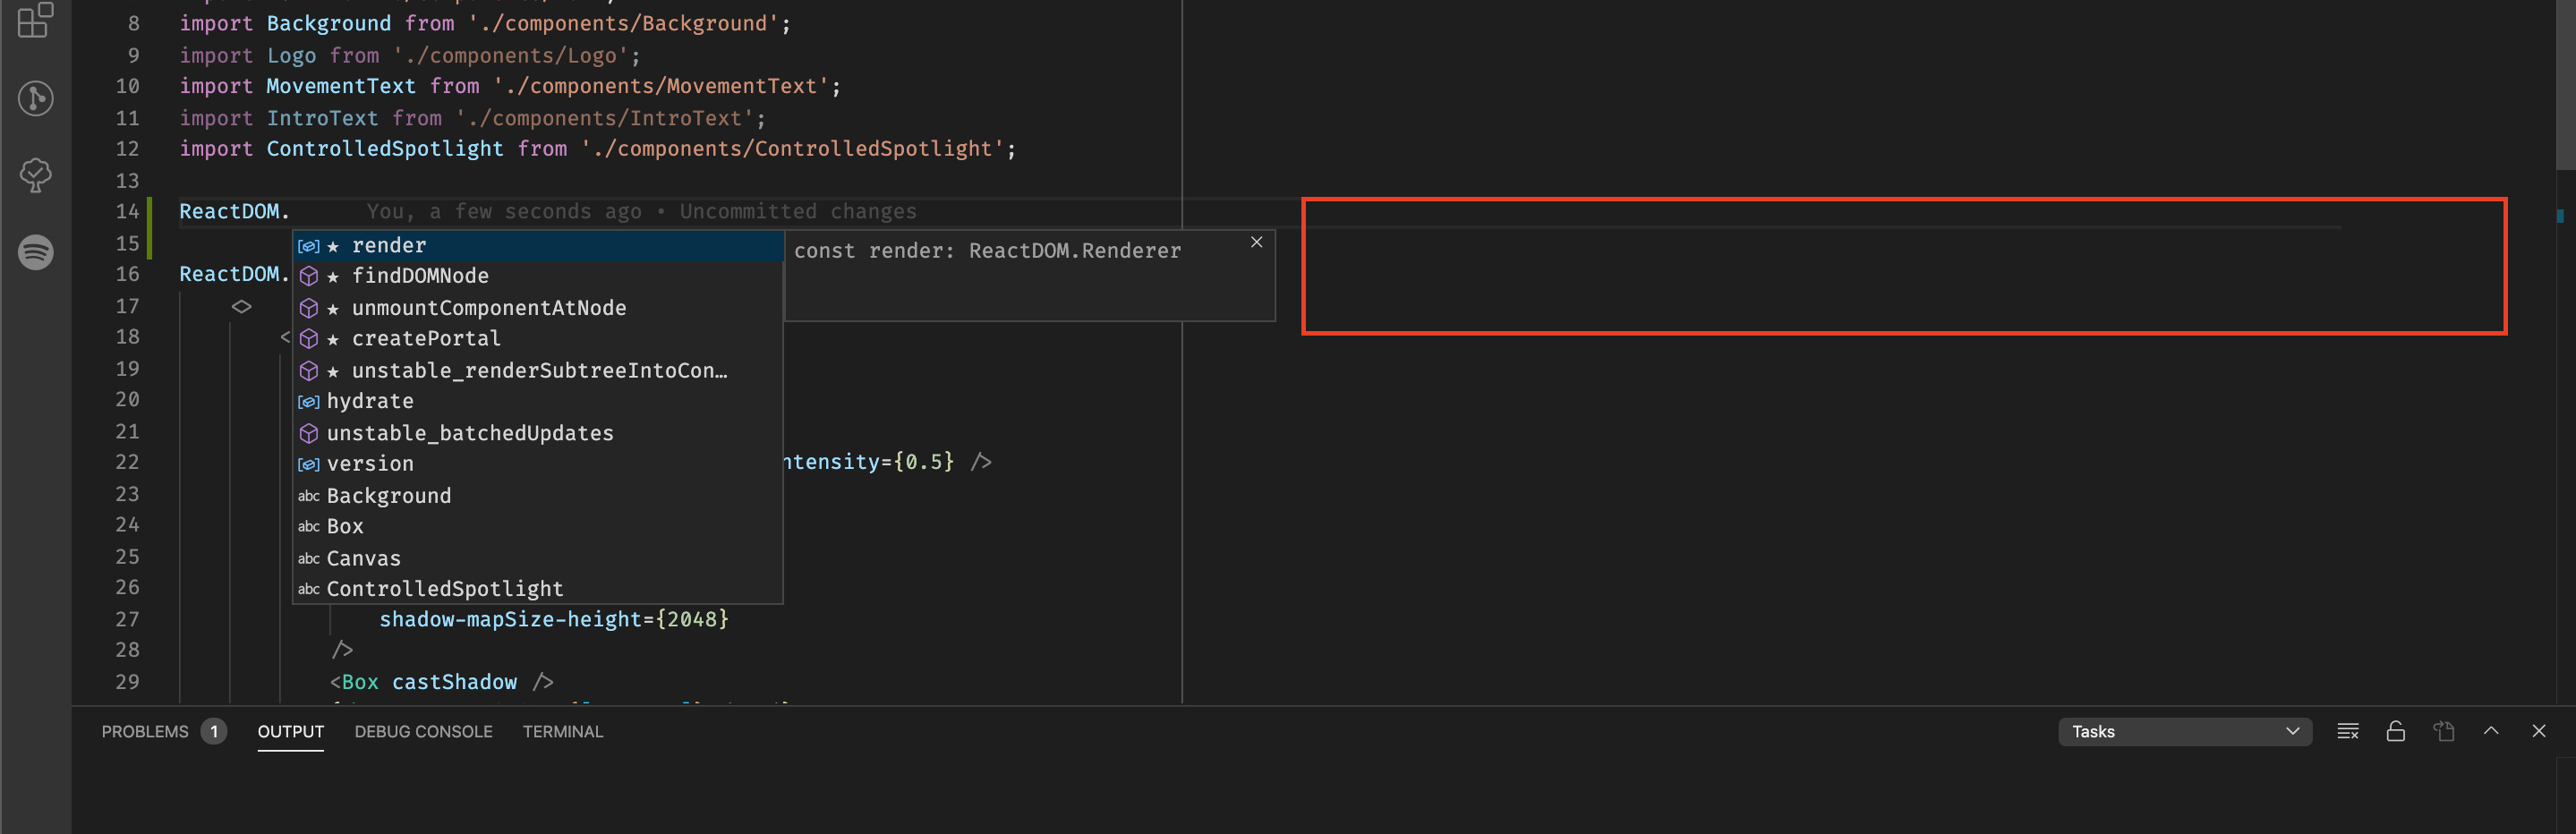Maximize the bottom panel with the chevron
2576x834 pixels.
(x=2491, y=731)
